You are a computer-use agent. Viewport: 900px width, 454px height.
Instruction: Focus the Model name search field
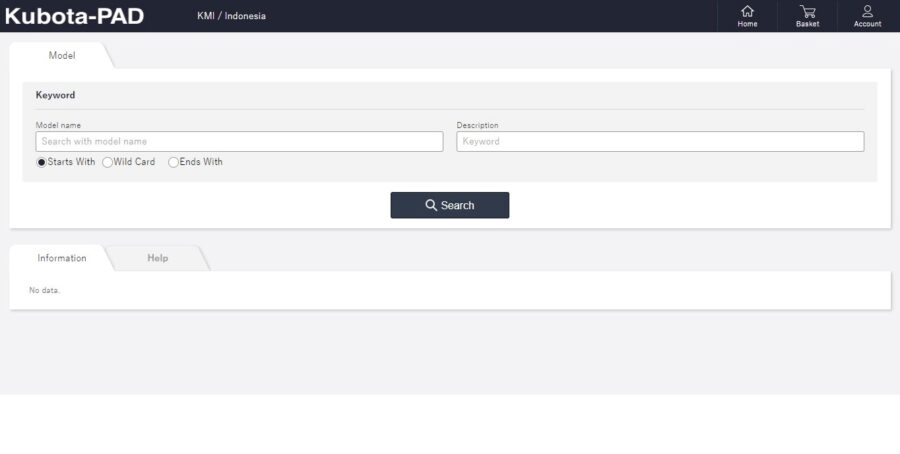pos(239,142)
